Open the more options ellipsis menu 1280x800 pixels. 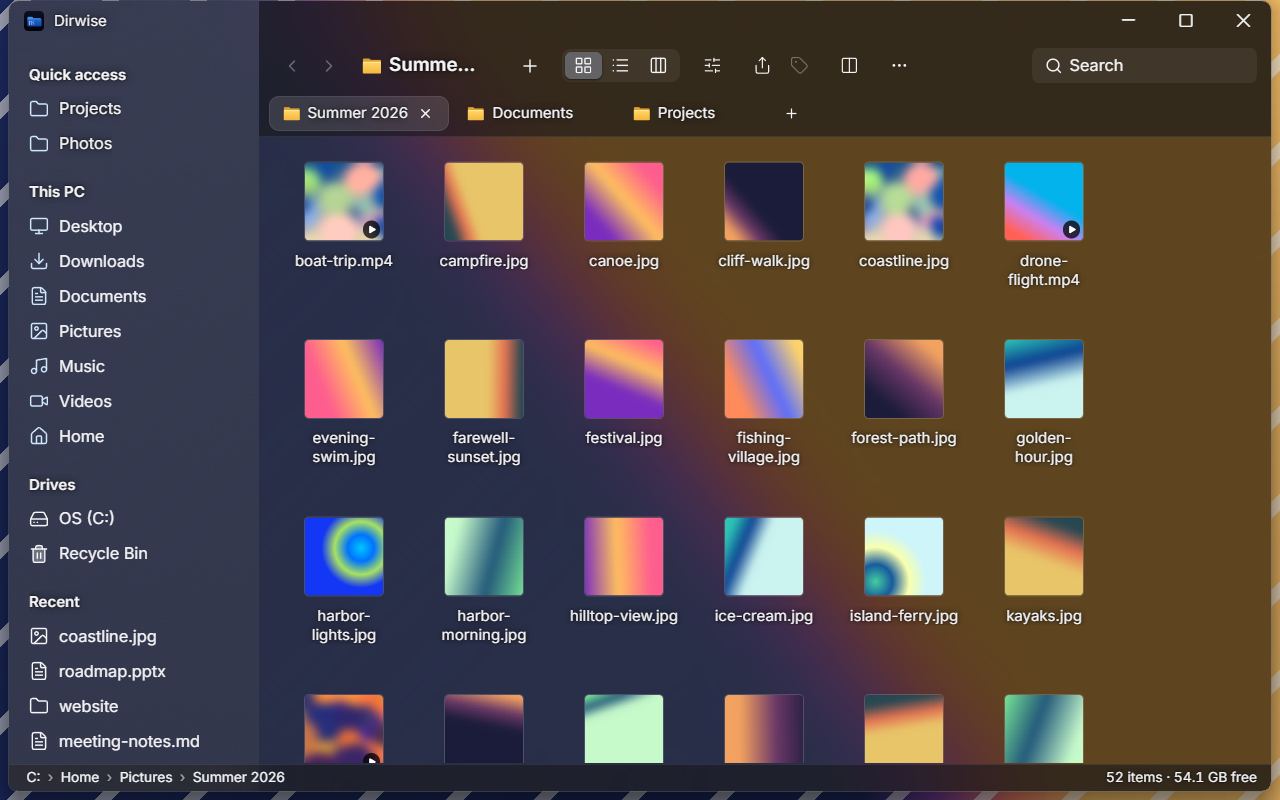(x=899, y=66)
